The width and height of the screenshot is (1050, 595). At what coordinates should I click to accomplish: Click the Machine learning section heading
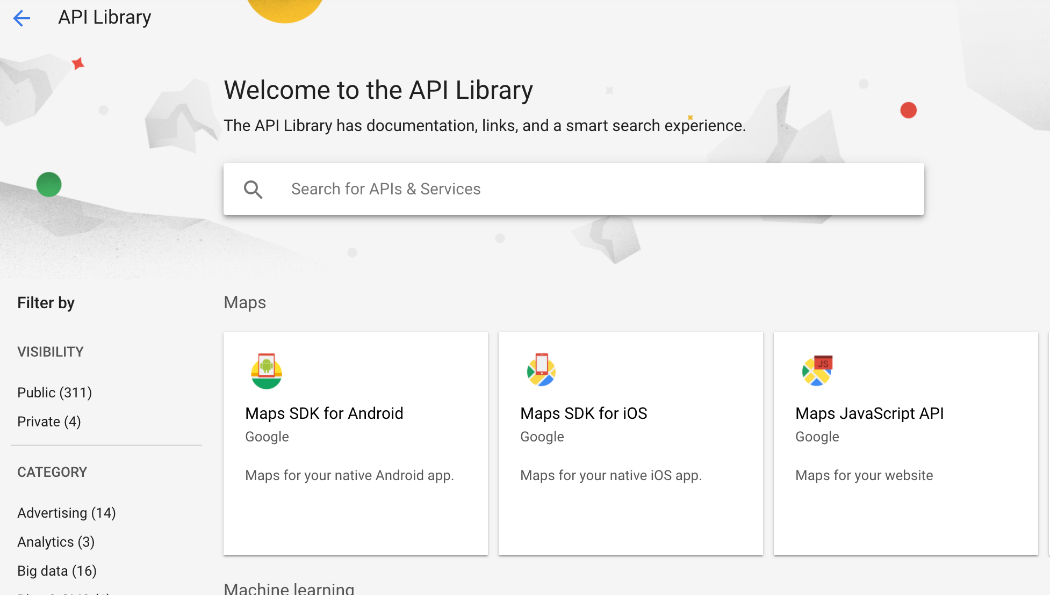(x=289, y=588)
